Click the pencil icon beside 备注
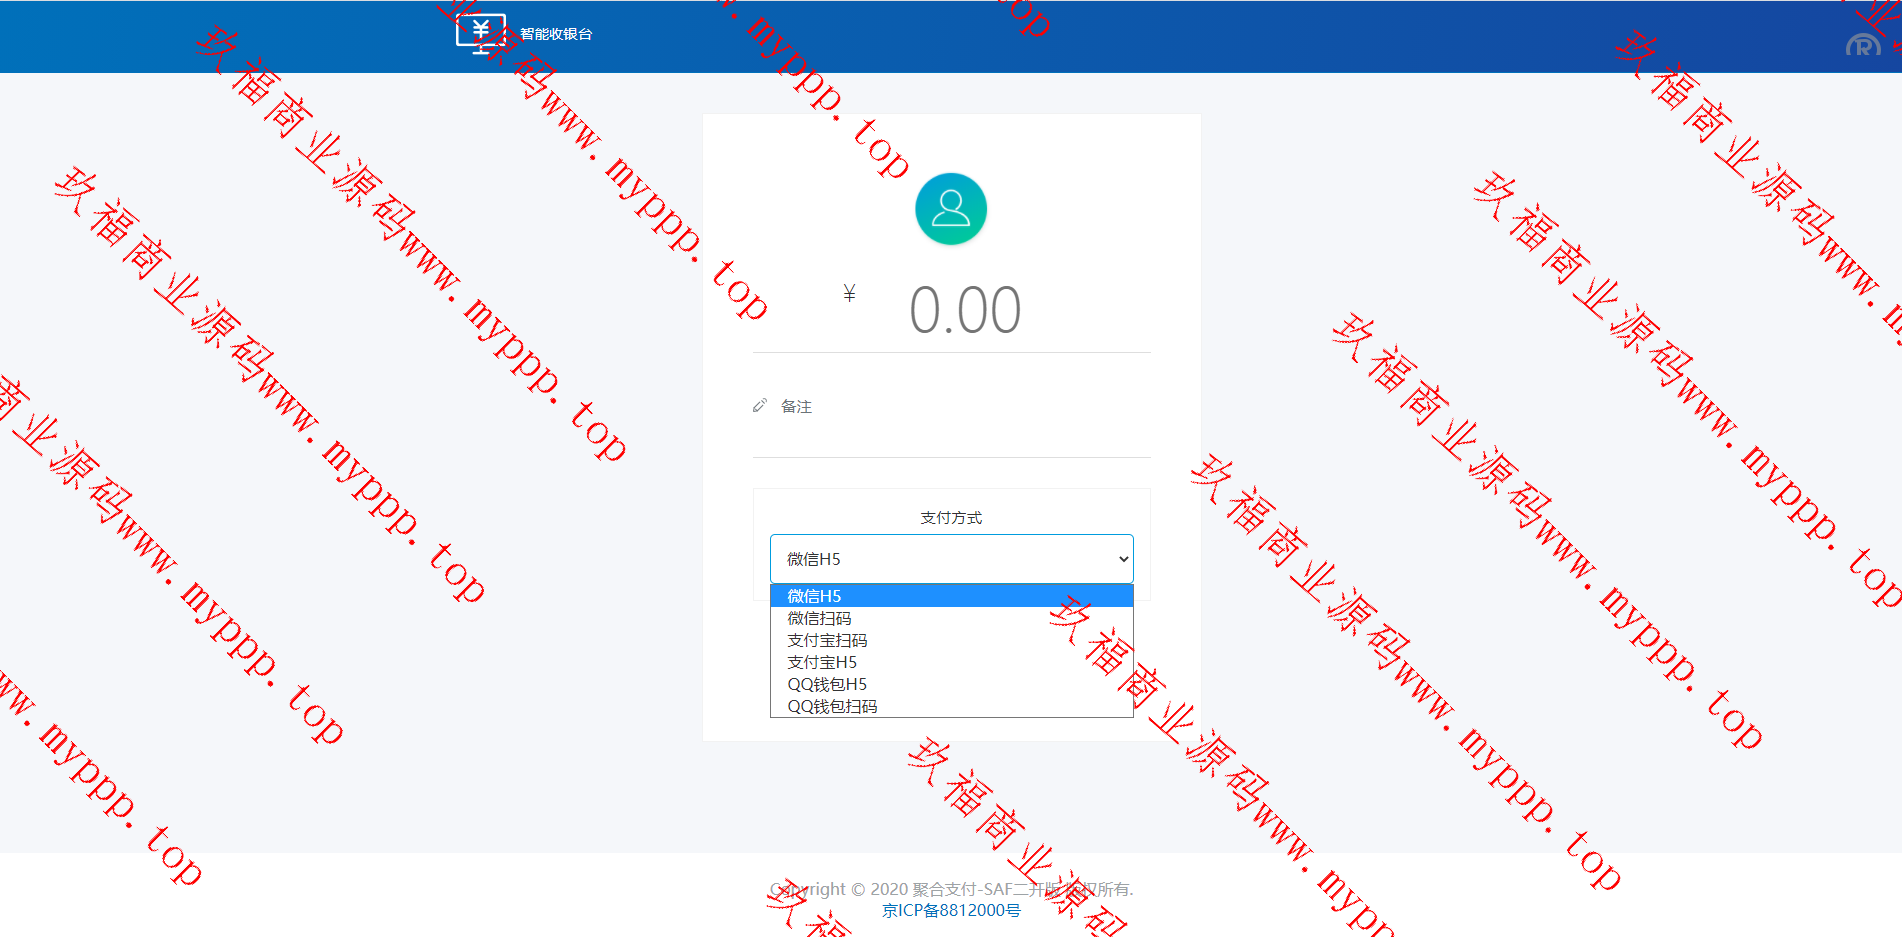The height and width of the screenshot is (937, 1902). 760,405
